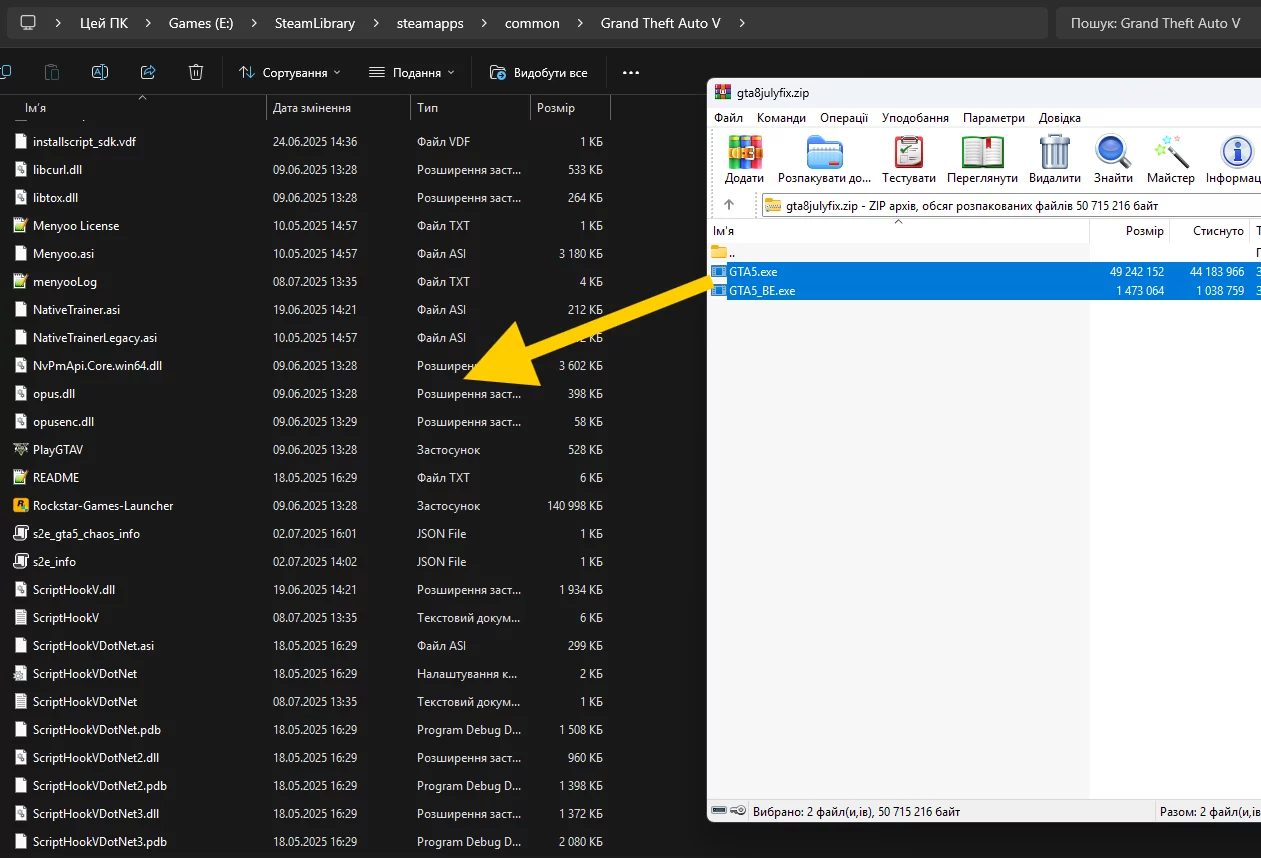Click Explorer share icon
1261x858 pixels.
click(148, 72)
